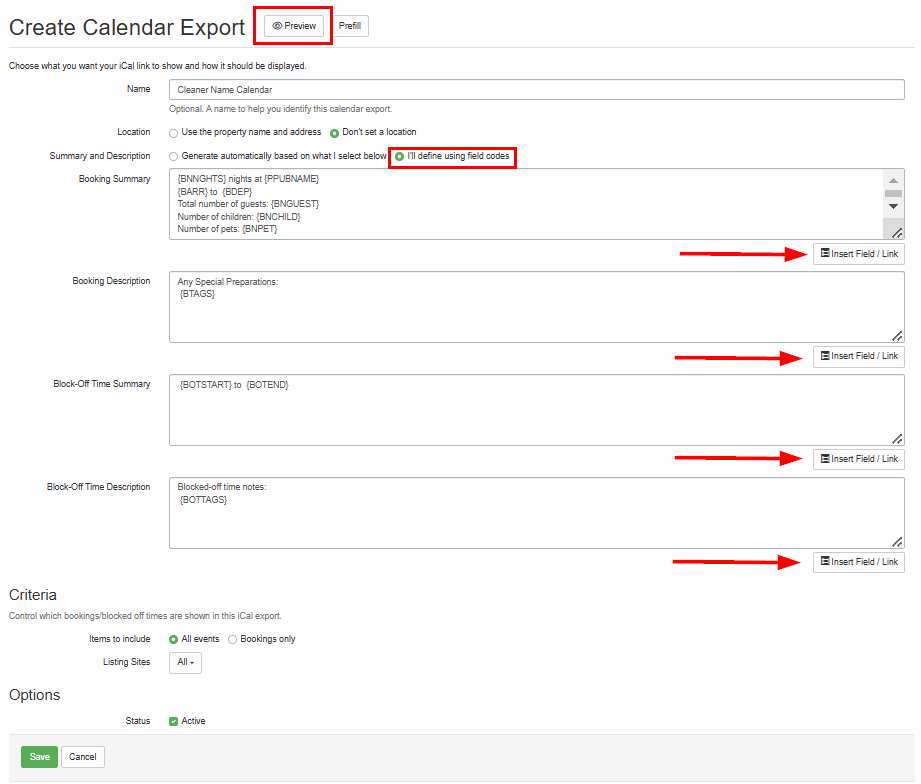Click the Block-Off Time Summary resize grip
This screenshot has width=921, height=784.
click(897, 438)
